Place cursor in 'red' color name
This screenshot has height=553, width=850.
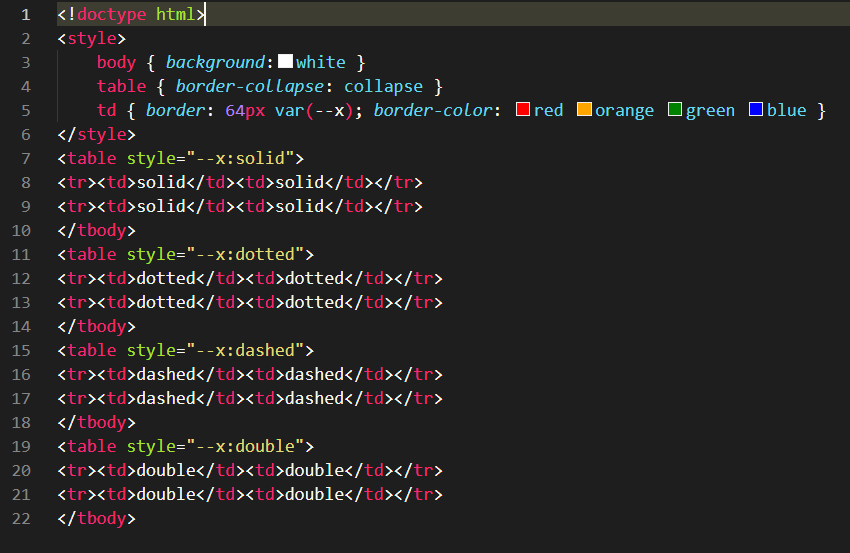click(548, 110)
